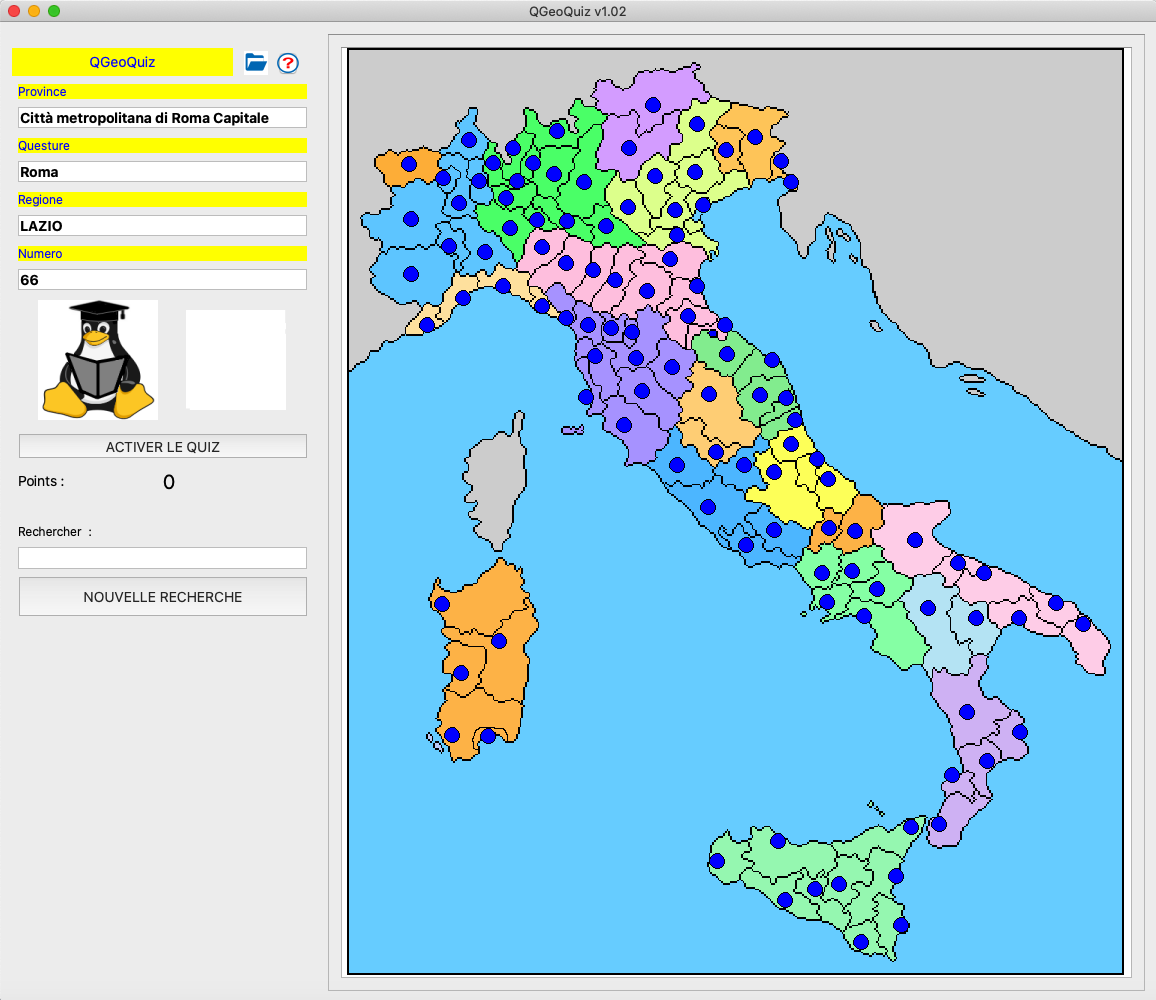Open file with the blue folder icon
The height and width of the screenshot is (1000, 1156).
point(256,63)
